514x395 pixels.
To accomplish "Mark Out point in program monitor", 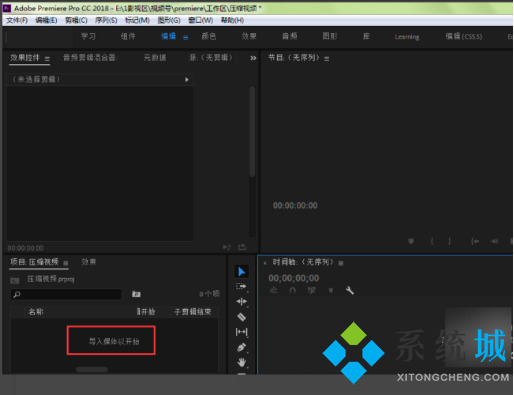I will [450, 241].
